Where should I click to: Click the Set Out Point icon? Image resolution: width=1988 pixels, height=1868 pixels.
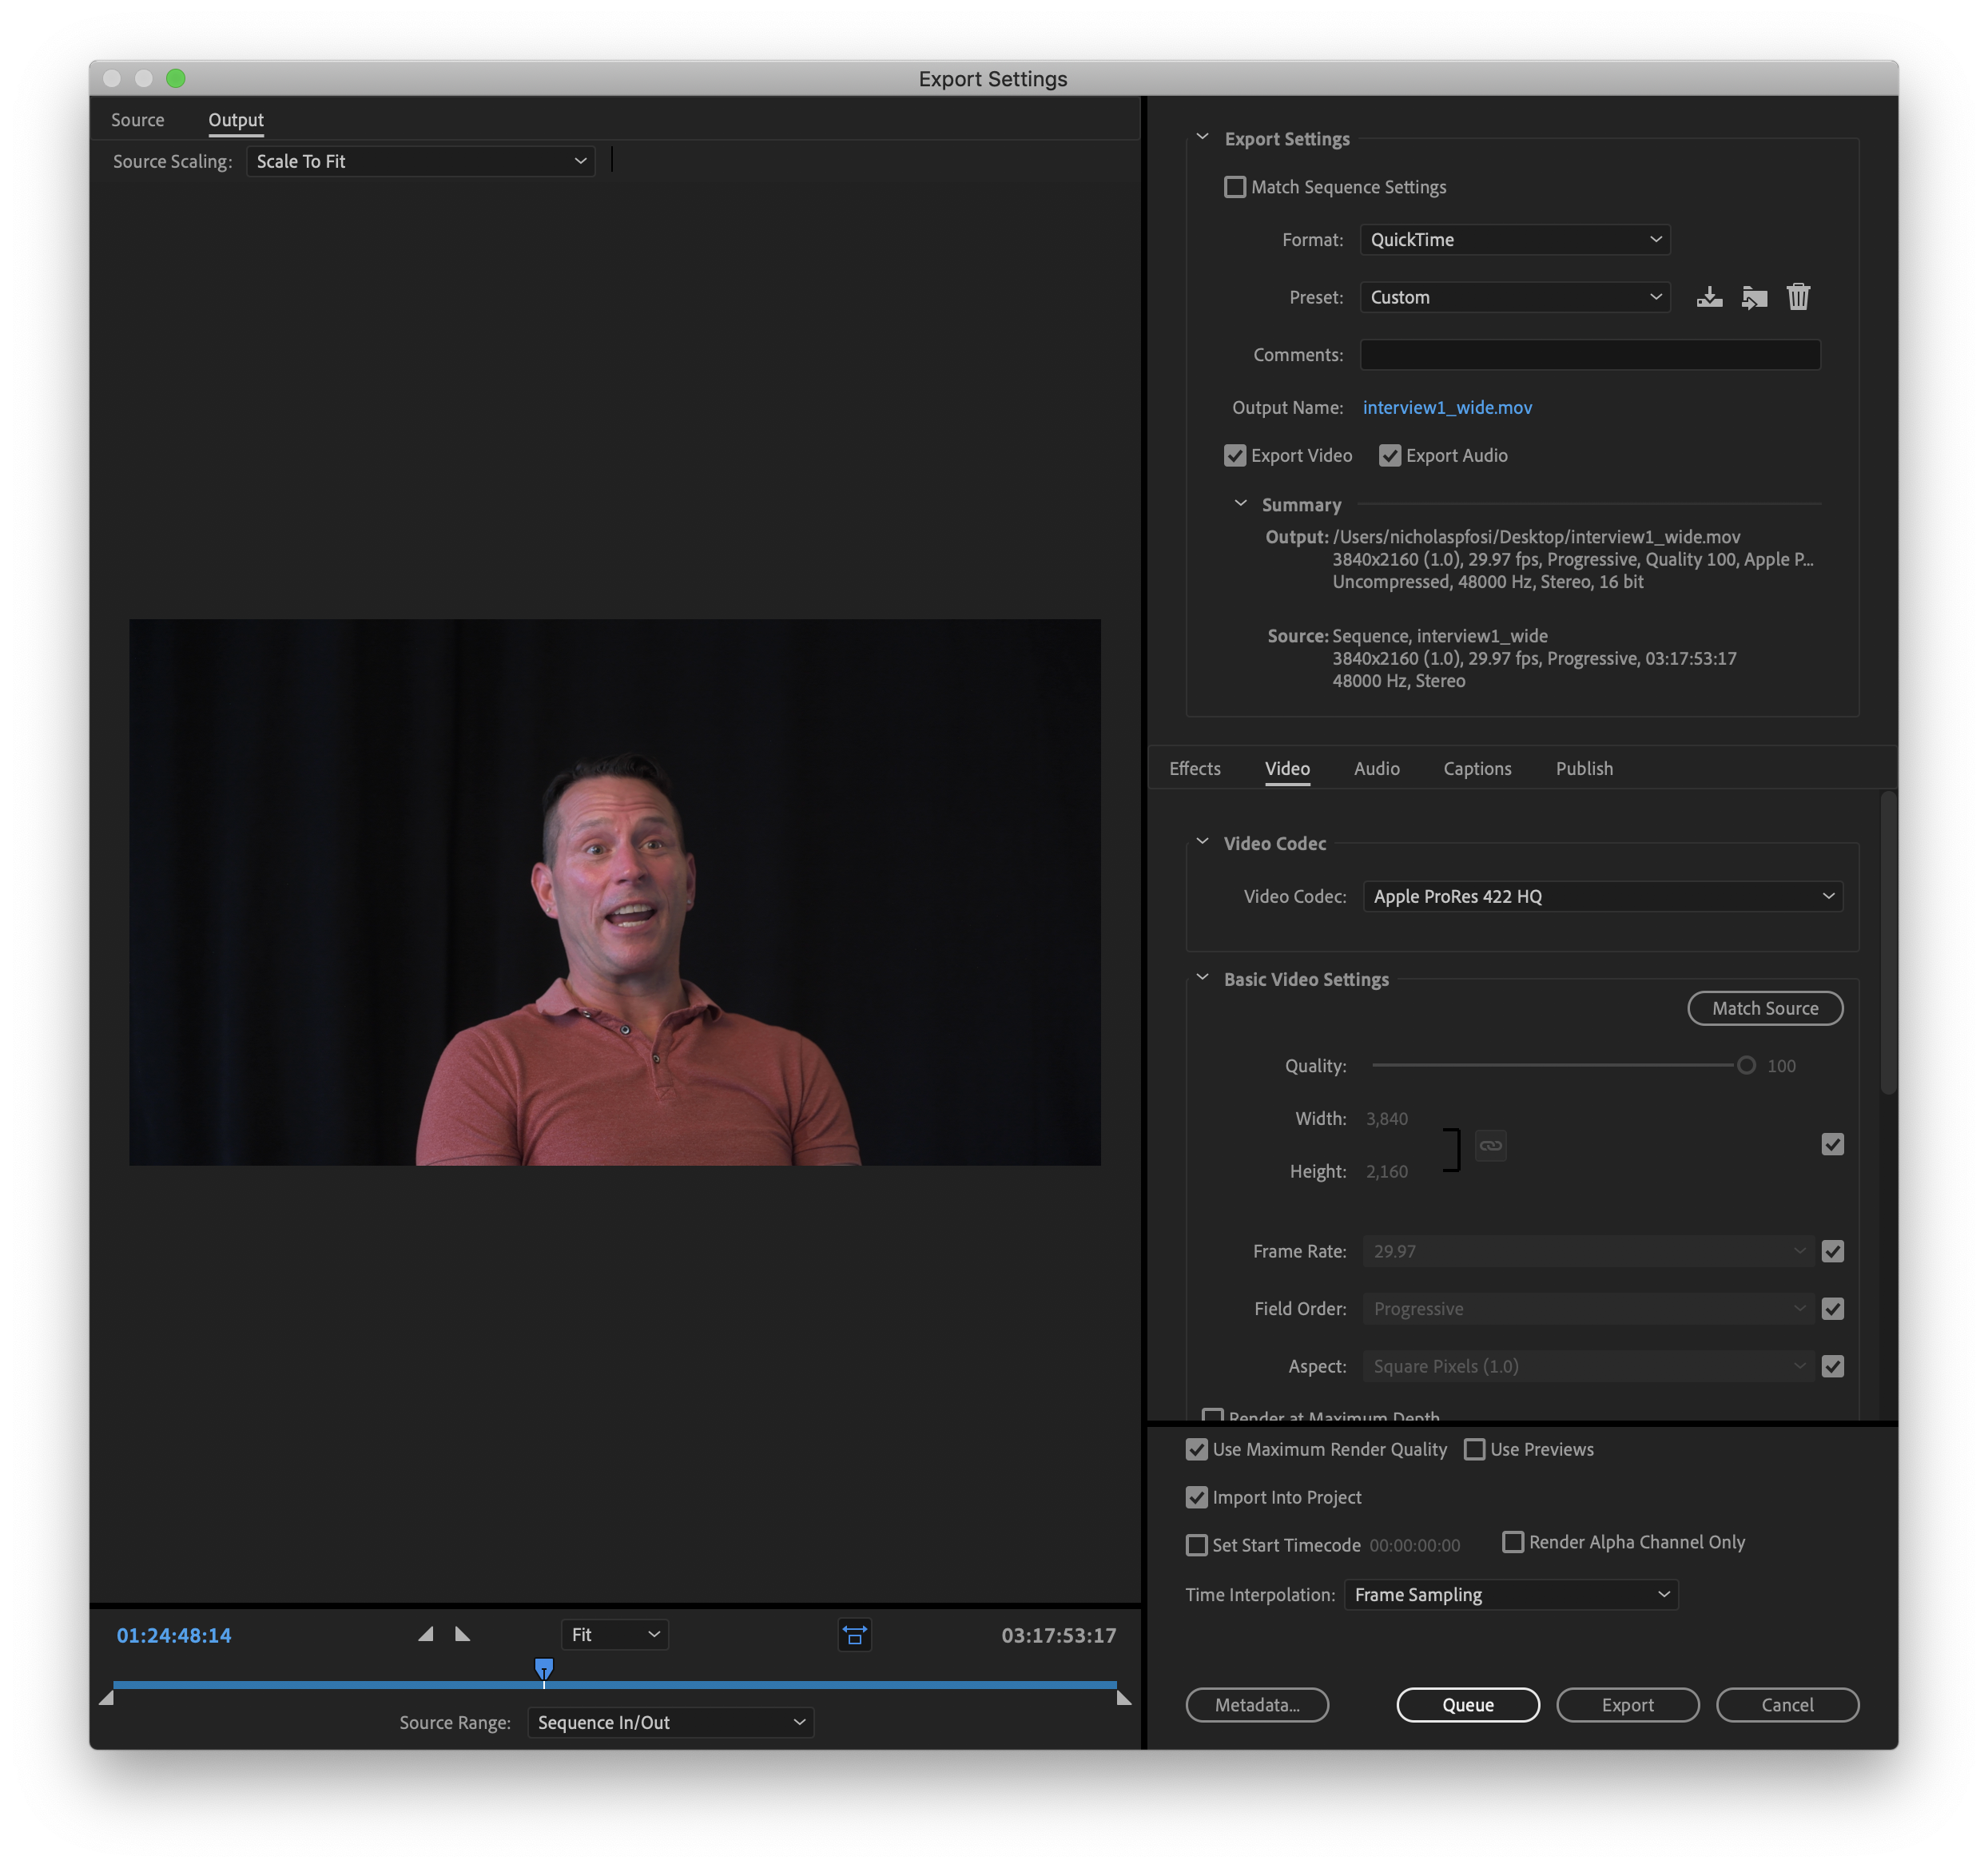(x=462, y=1634)
